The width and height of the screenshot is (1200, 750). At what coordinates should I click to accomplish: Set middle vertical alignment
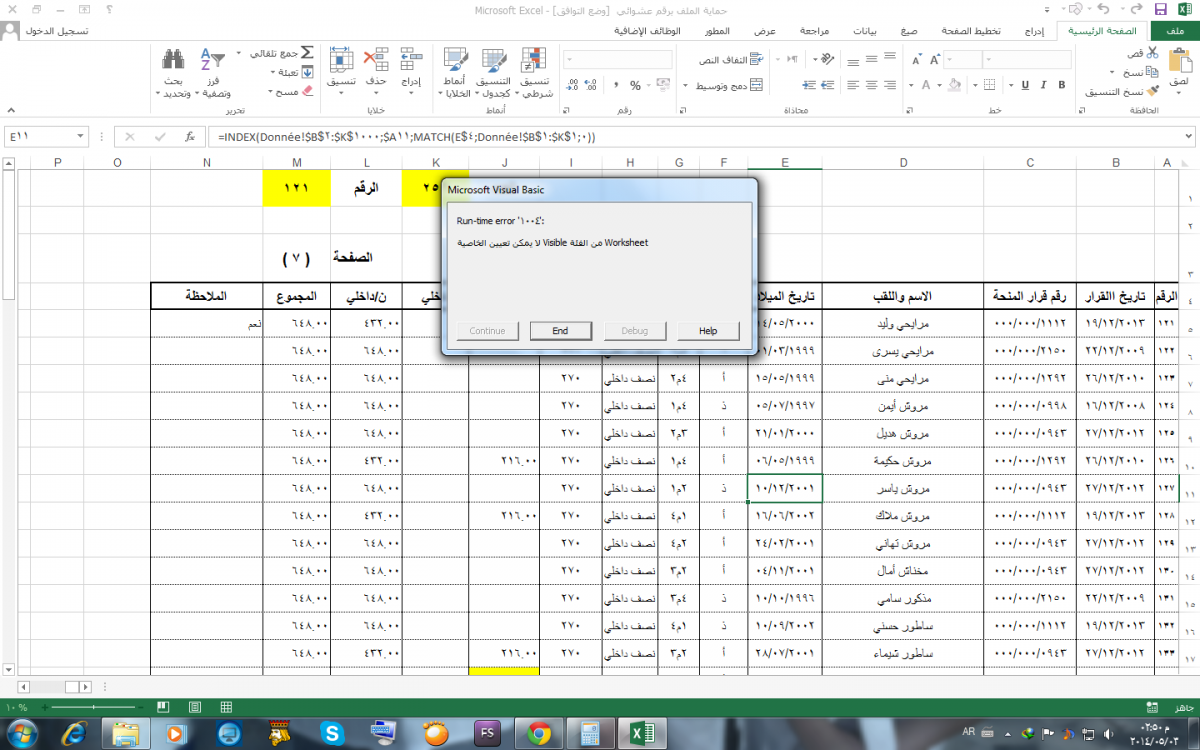click(872, 60)
